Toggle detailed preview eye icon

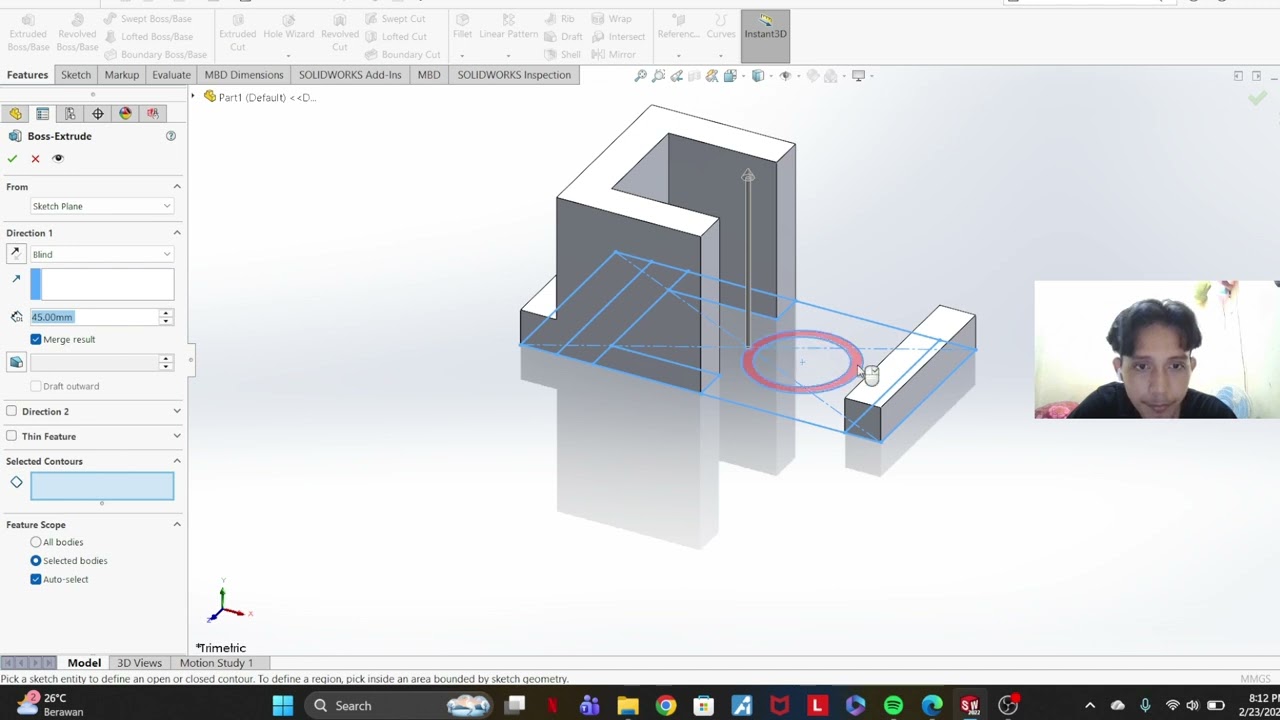click(58, 158)
